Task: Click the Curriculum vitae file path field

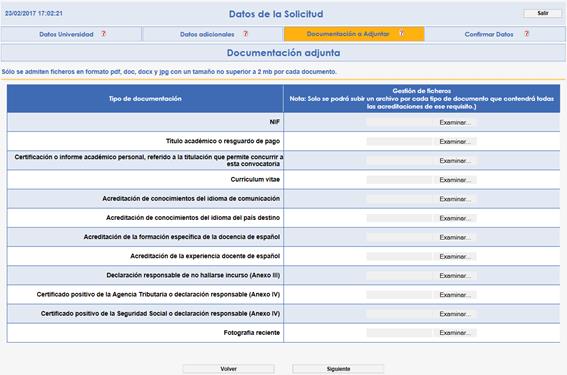Action: pos(399,180)
